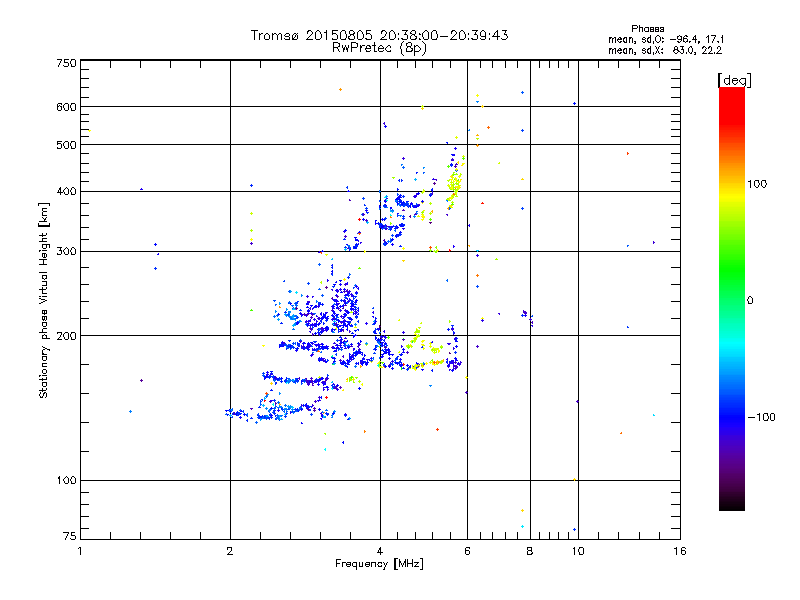Click the colorbar tick label "0"
Screen dimensions: 800x600
750,300
